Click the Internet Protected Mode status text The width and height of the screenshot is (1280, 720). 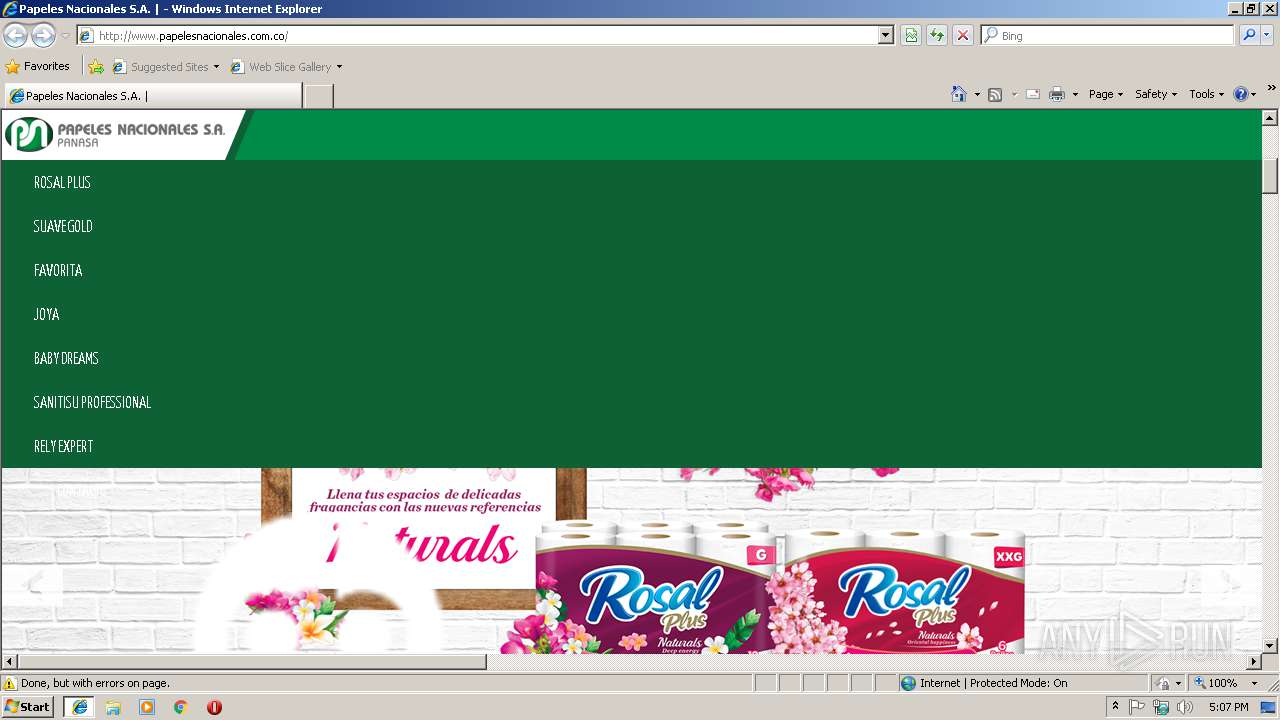coord(993,683)
